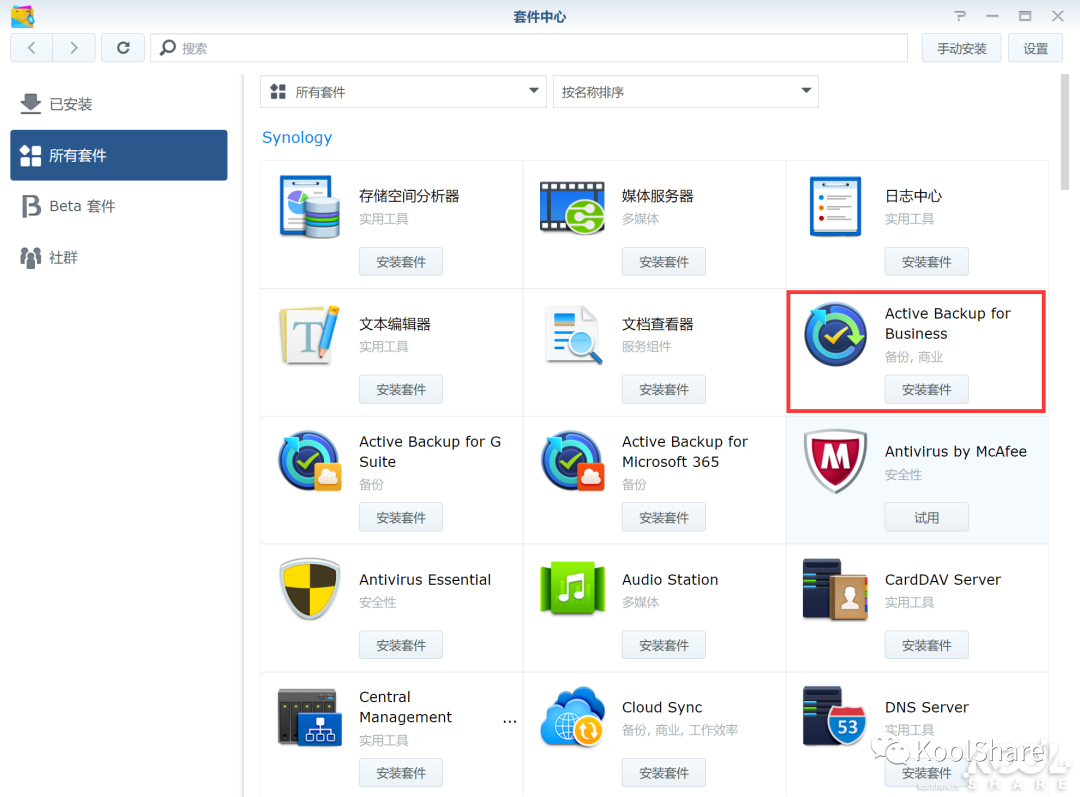1080x797 pixels.
Task: Select All Packages (所有套件) in sidebar
Action: [x=118, y=155]
